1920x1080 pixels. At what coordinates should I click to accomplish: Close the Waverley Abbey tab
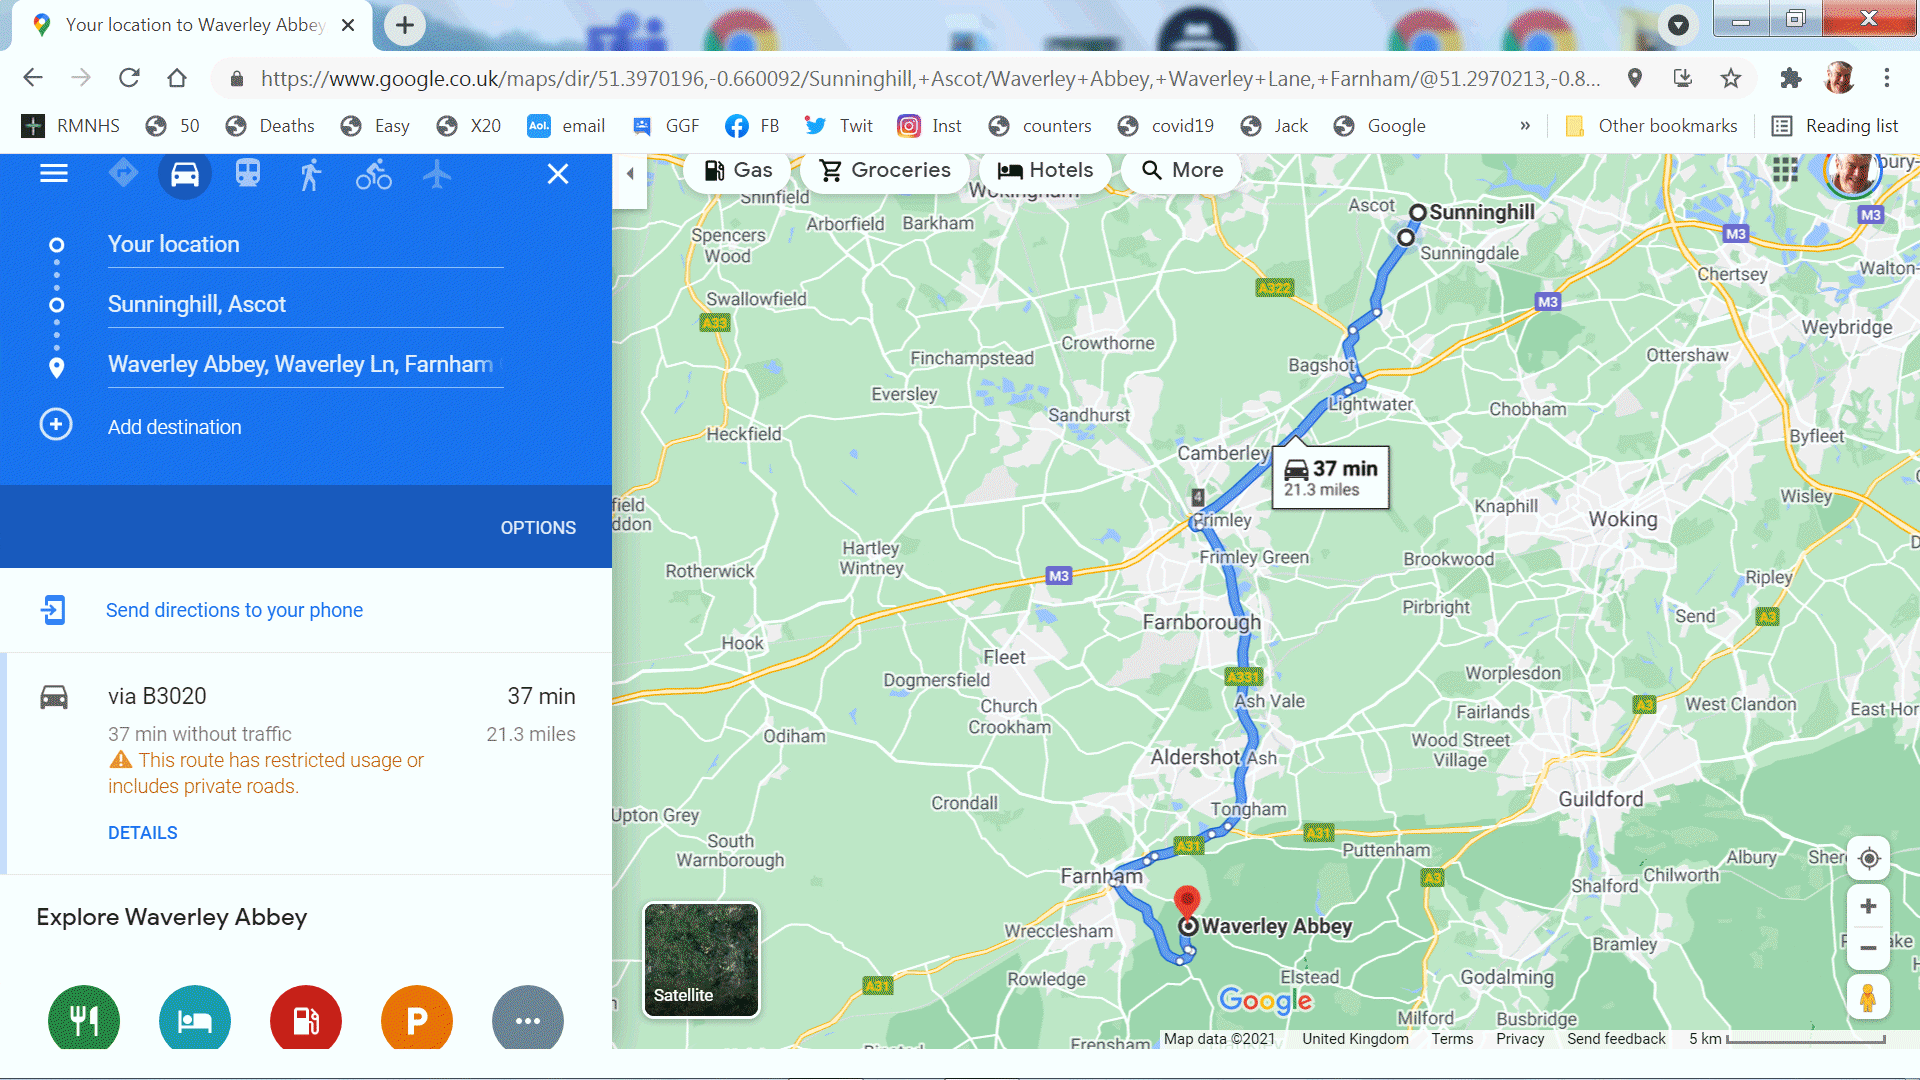pyautogui.click(x=348, y=25)
